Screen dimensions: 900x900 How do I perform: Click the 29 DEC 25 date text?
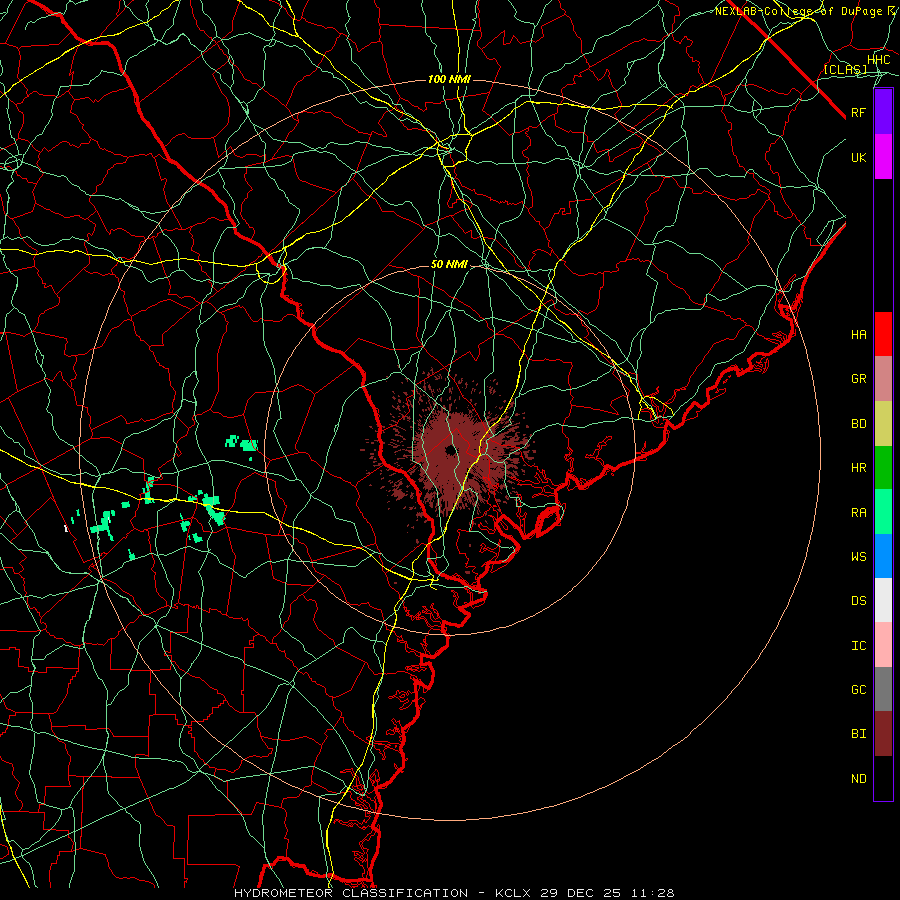click(582, 893)
